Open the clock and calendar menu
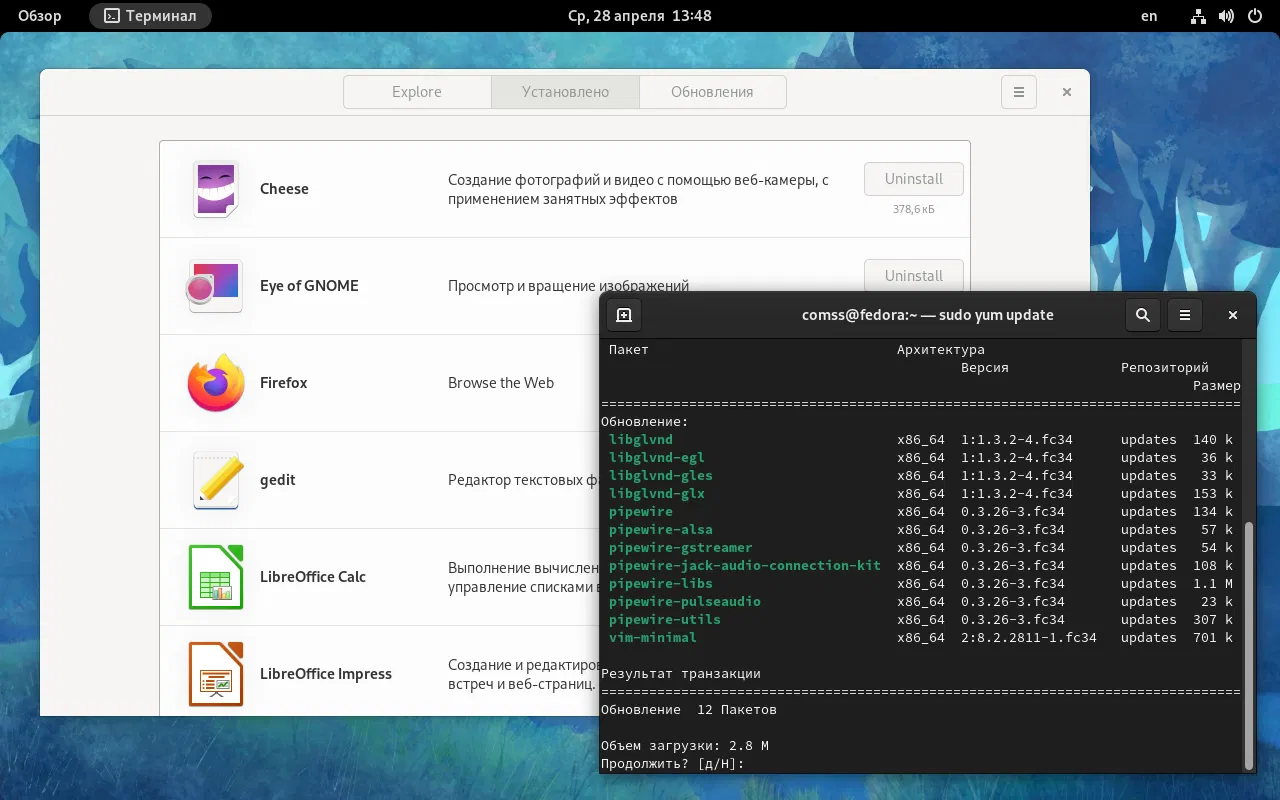1280x800 pixels. click(x=639, y=16)
